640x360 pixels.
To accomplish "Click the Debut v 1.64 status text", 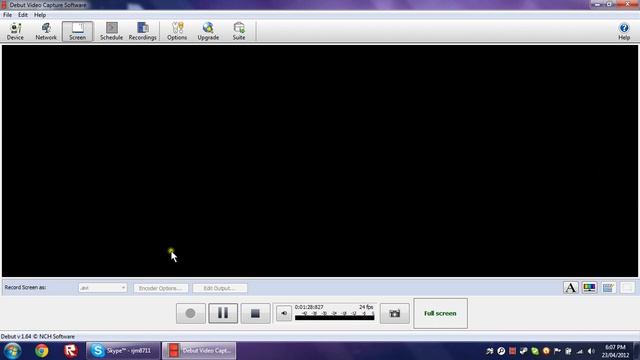I will point(38,337).
